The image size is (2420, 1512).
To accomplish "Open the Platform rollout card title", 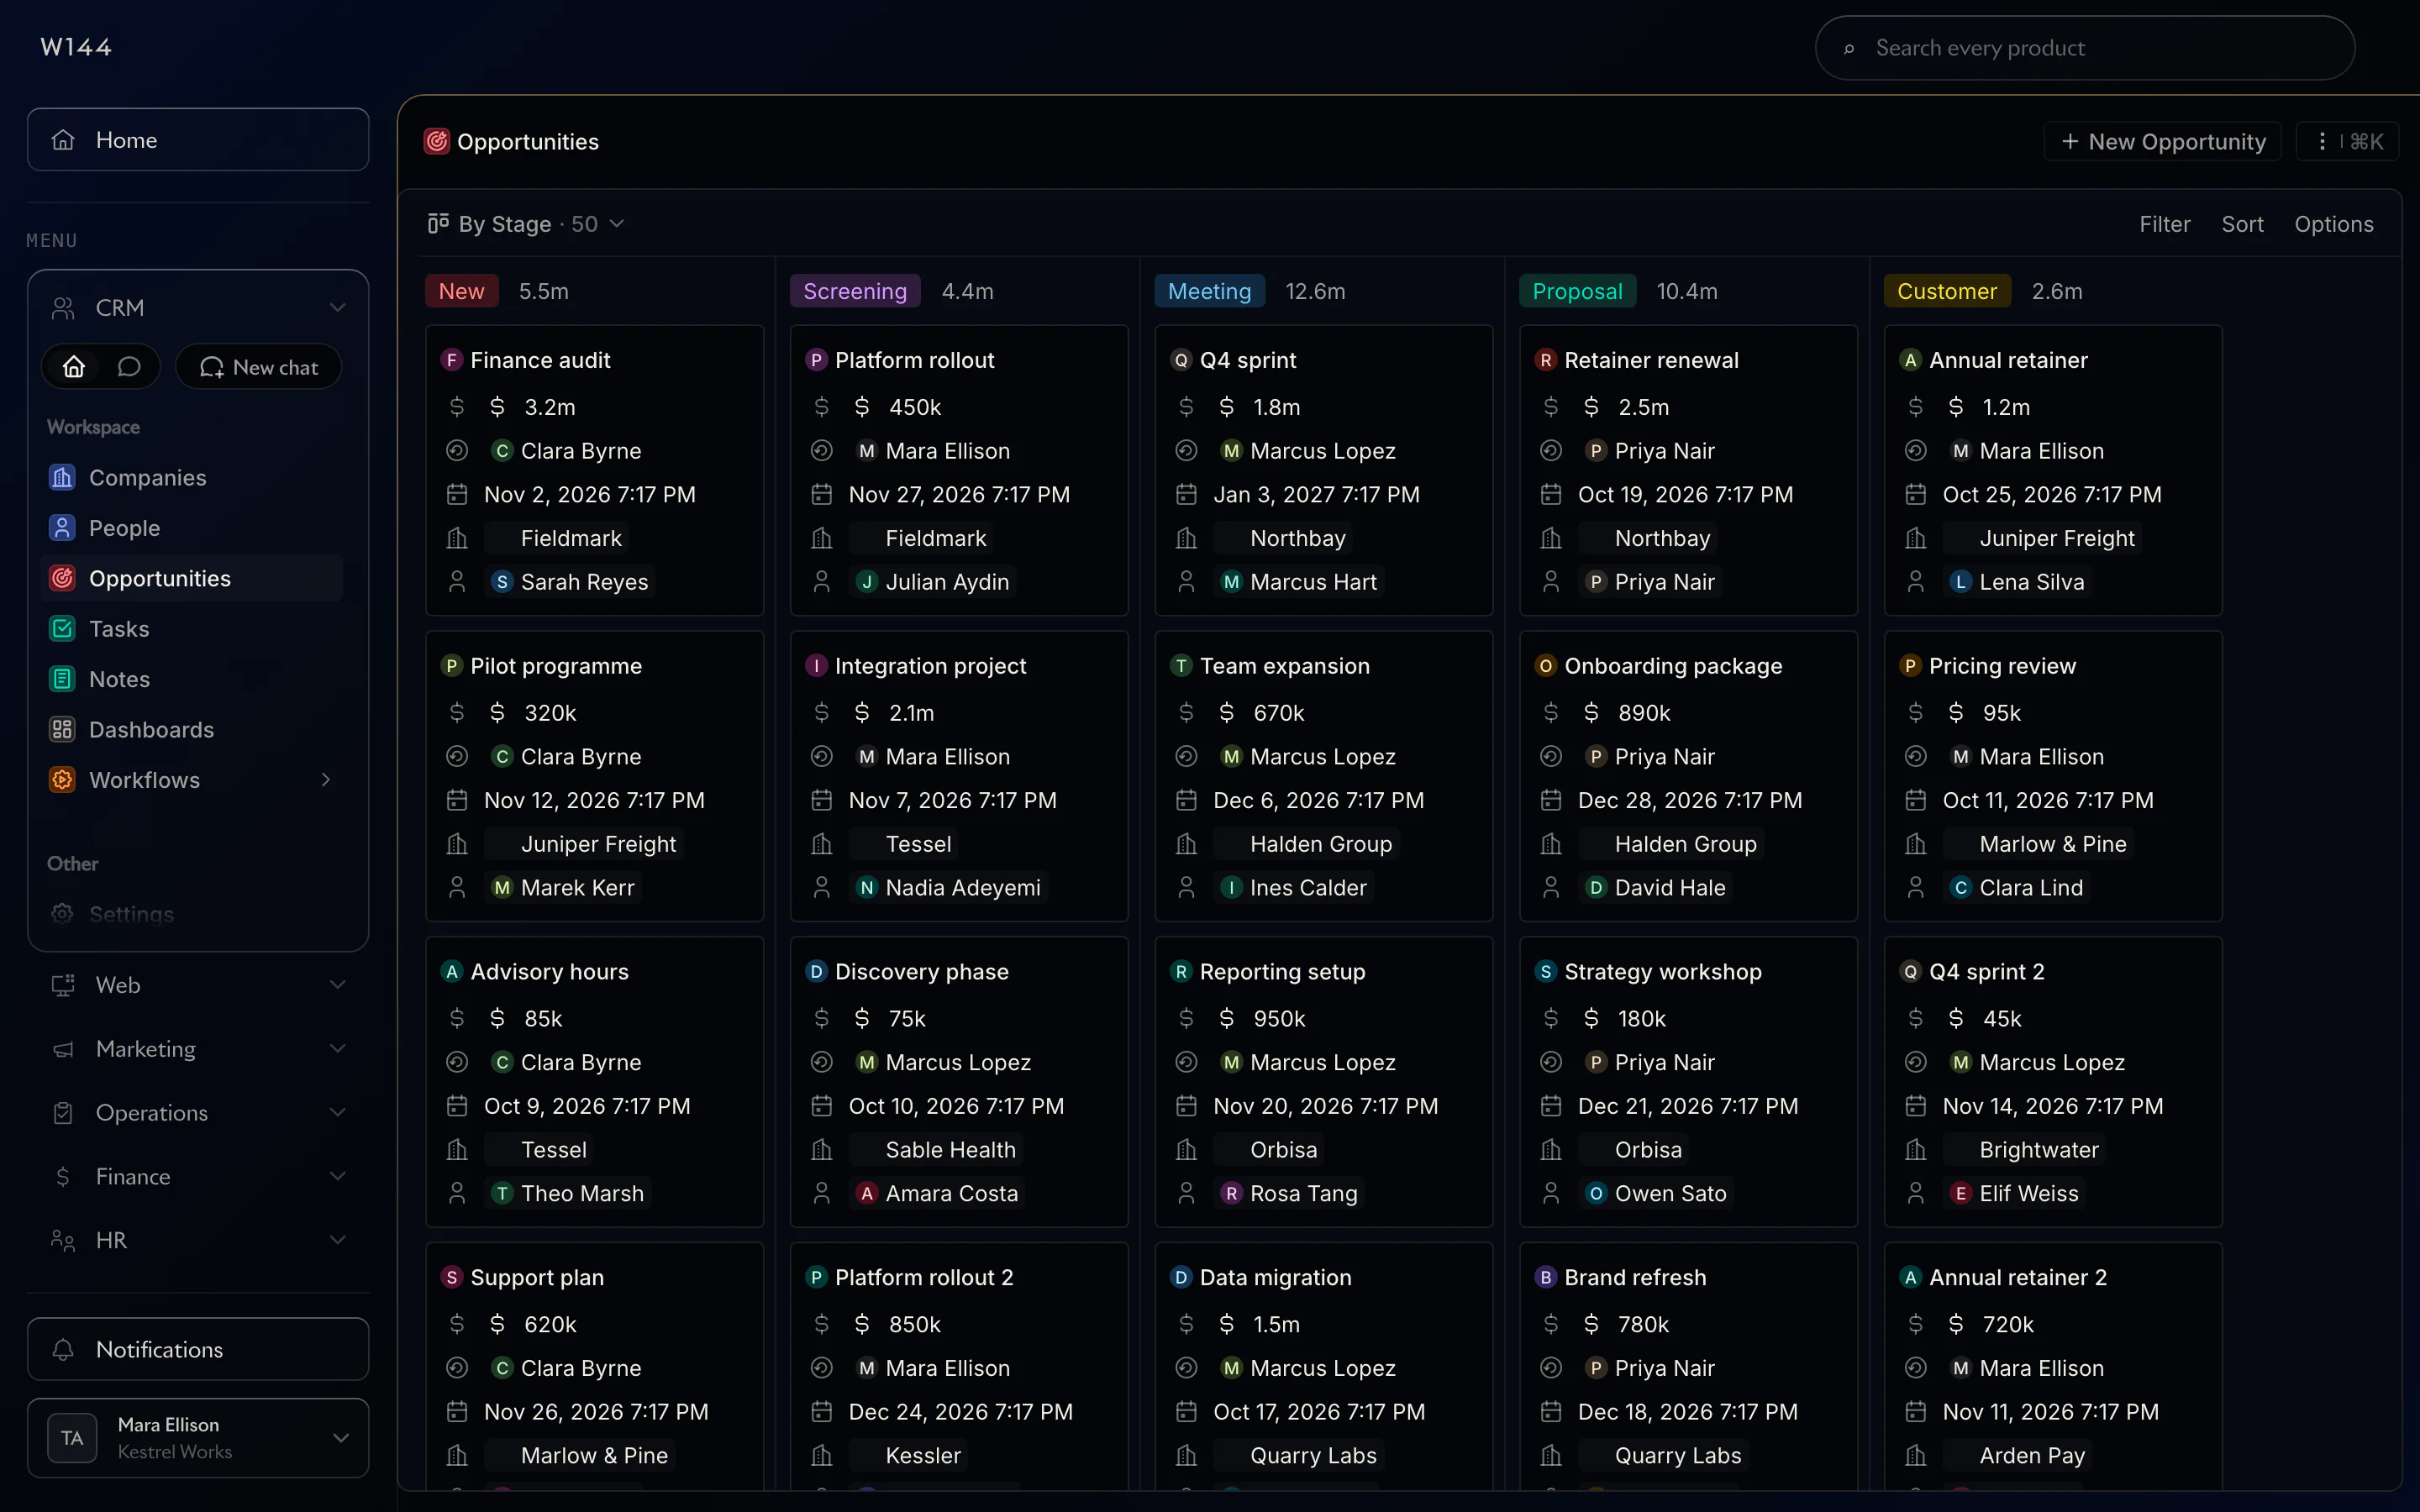I will [914, 360].
